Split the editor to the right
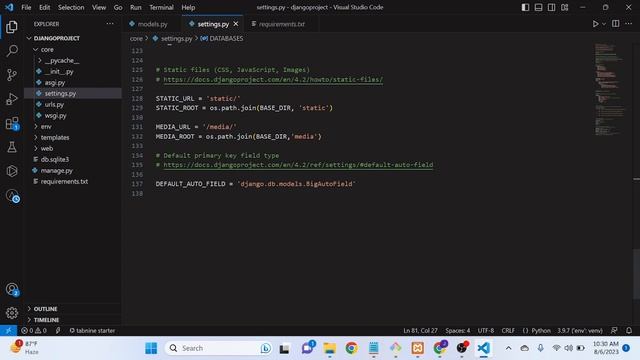 click(616, 24)
